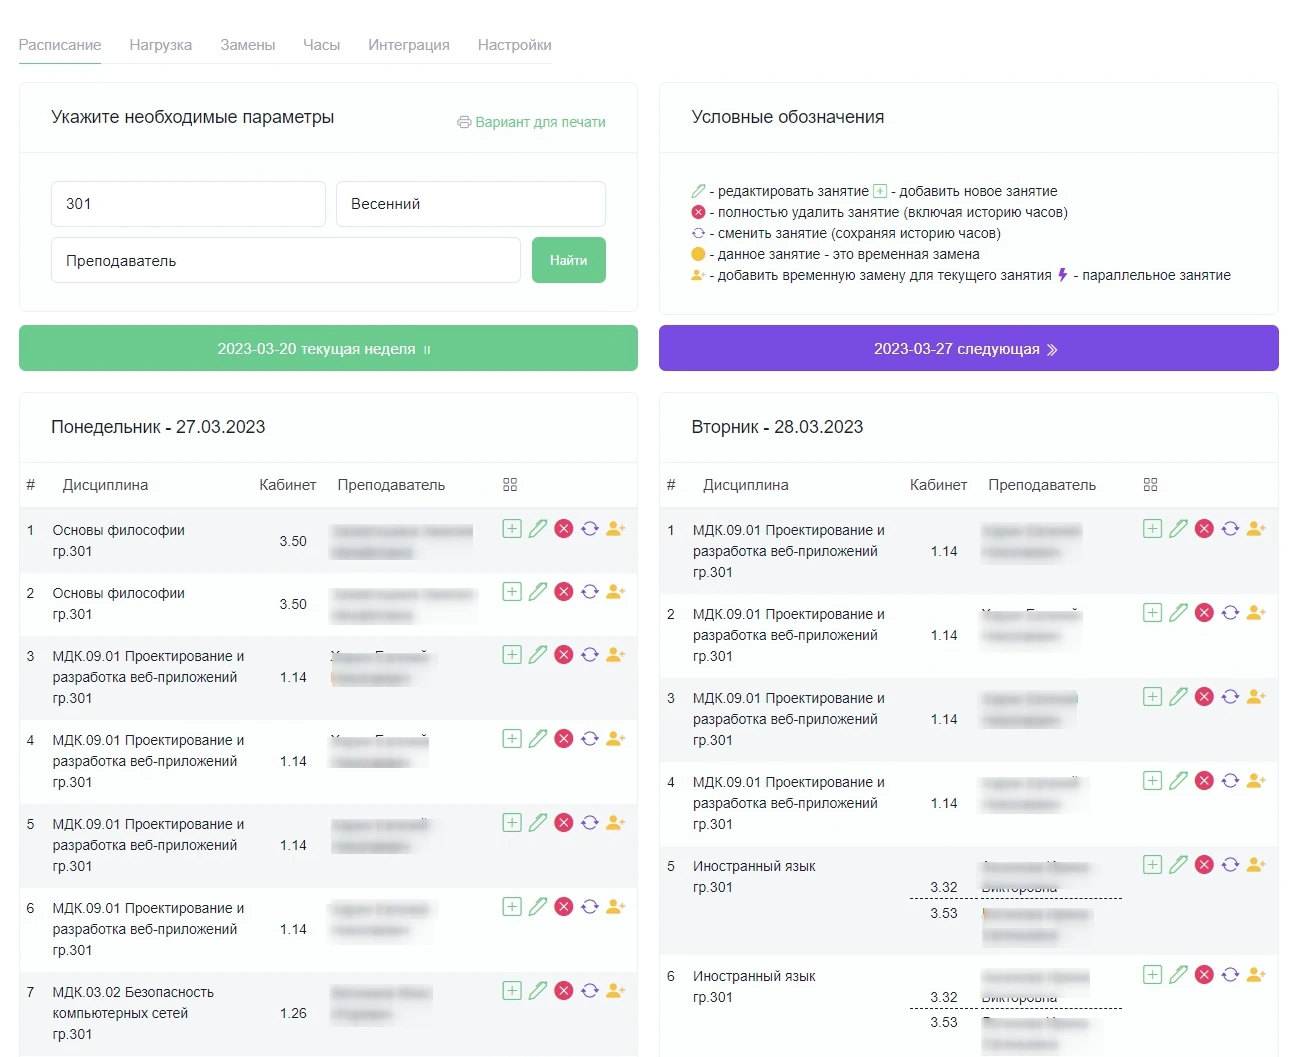Edit Monday lesson 7 МДК.03.02 Безопасность

tap(538, 991)
